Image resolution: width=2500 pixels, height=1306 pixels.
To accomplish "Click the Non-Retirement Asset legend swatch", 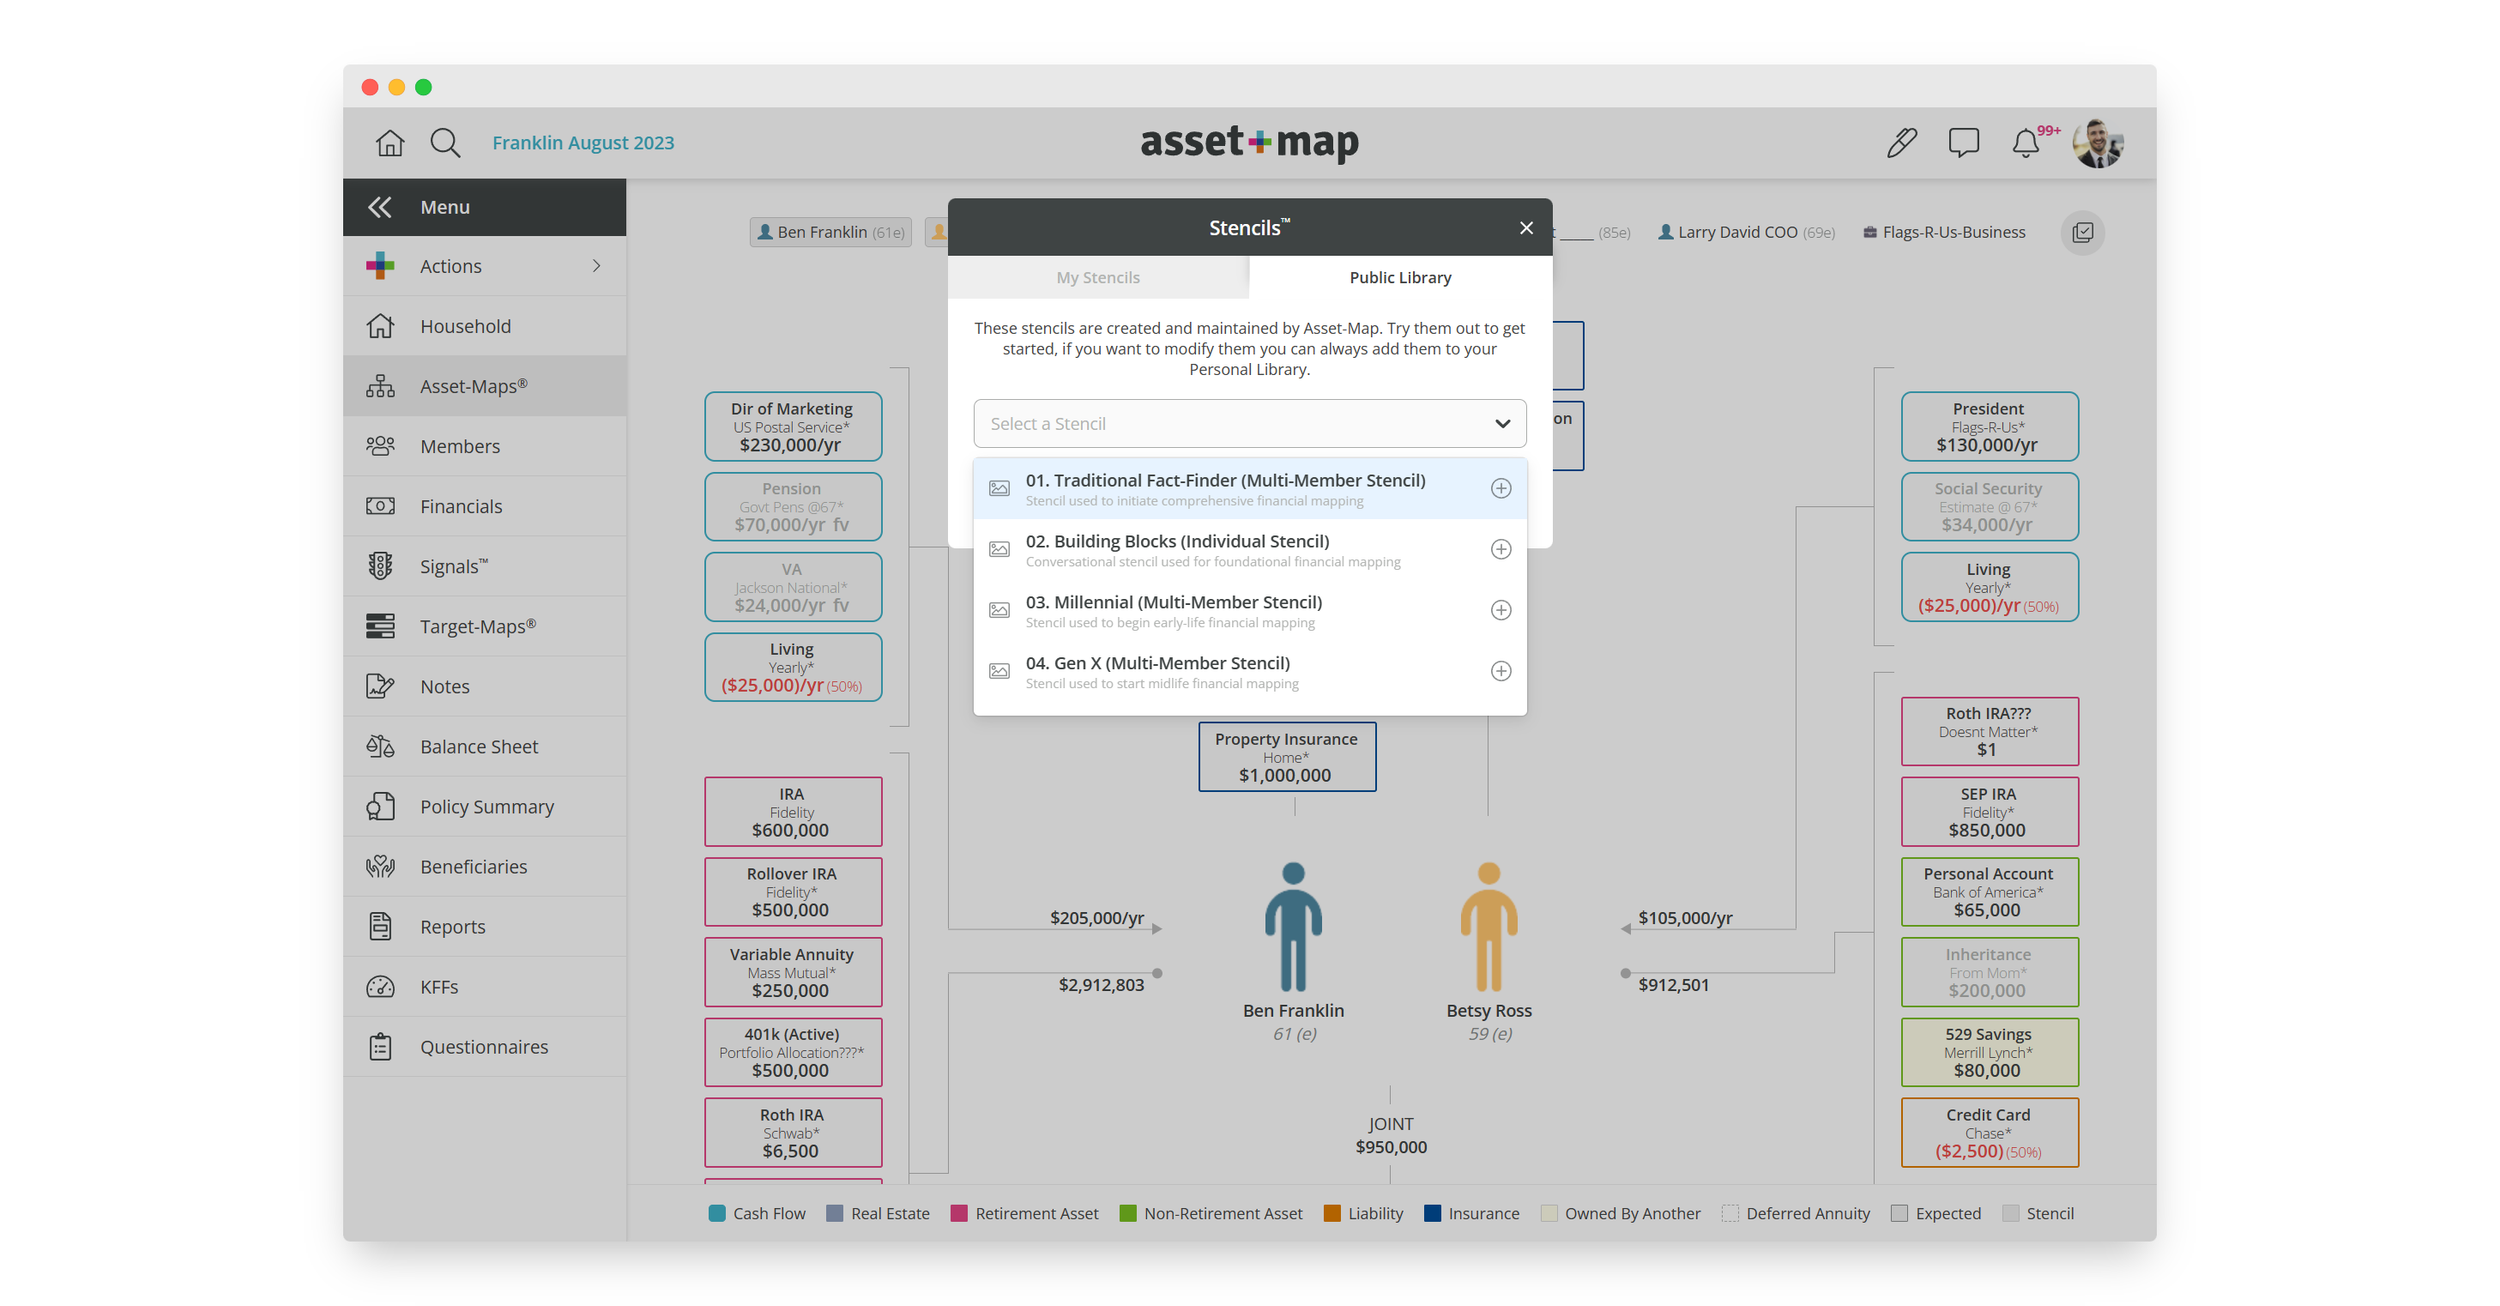I will click(x=1128, y=1213).
